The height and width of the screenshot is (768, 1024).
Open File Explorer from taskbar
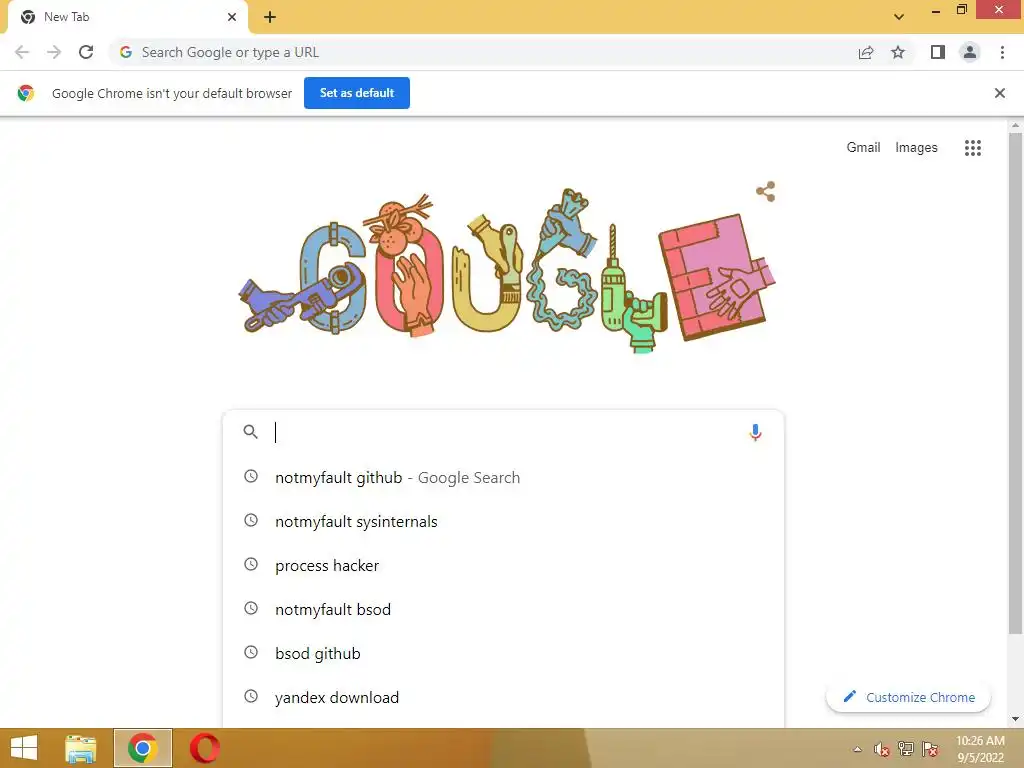point(80,748)
